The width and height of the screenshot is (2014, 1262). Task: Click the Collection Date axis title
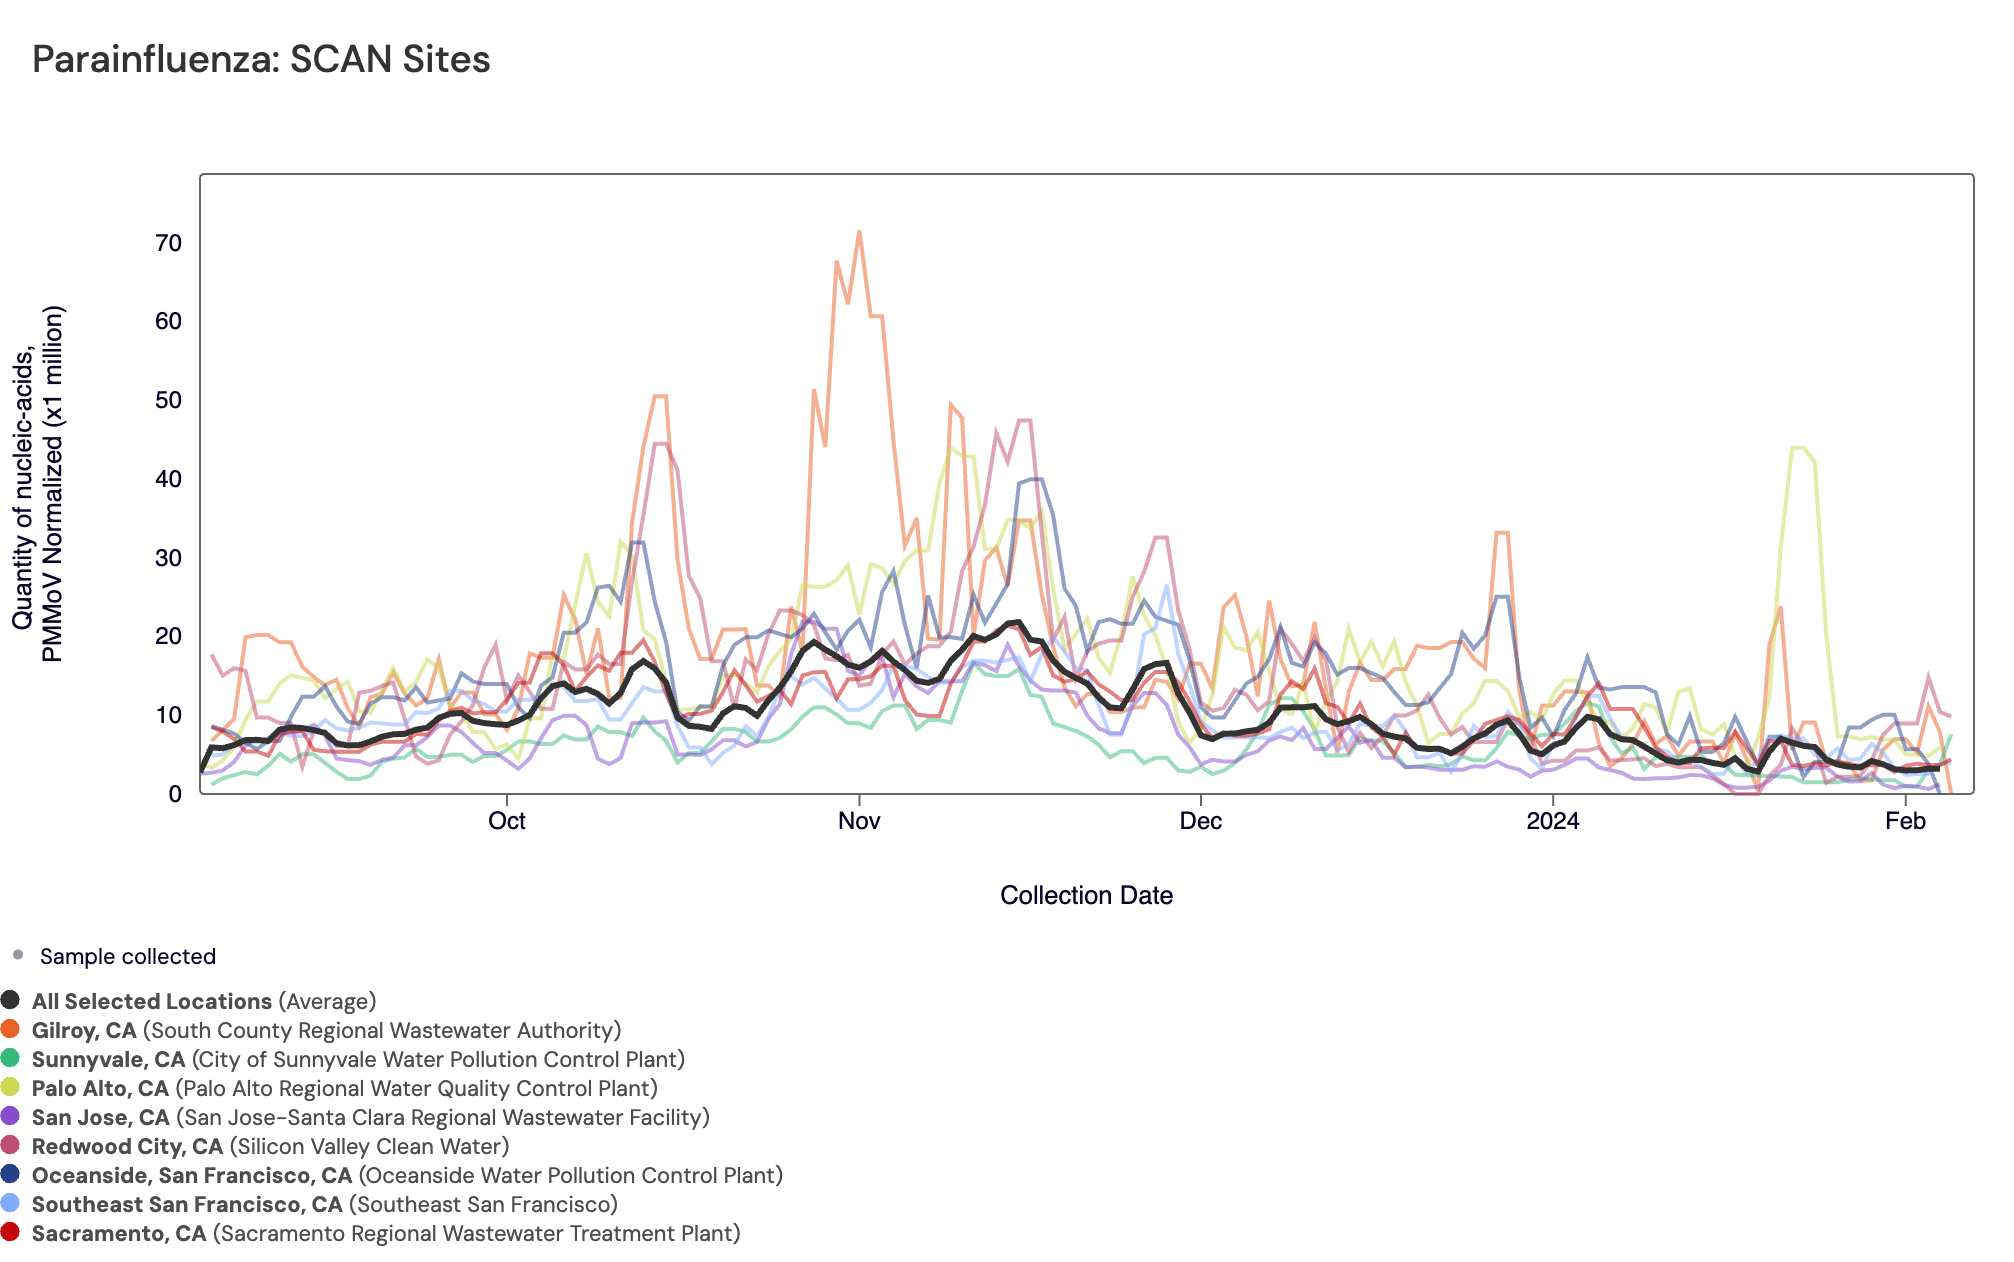pos(1086,895)
